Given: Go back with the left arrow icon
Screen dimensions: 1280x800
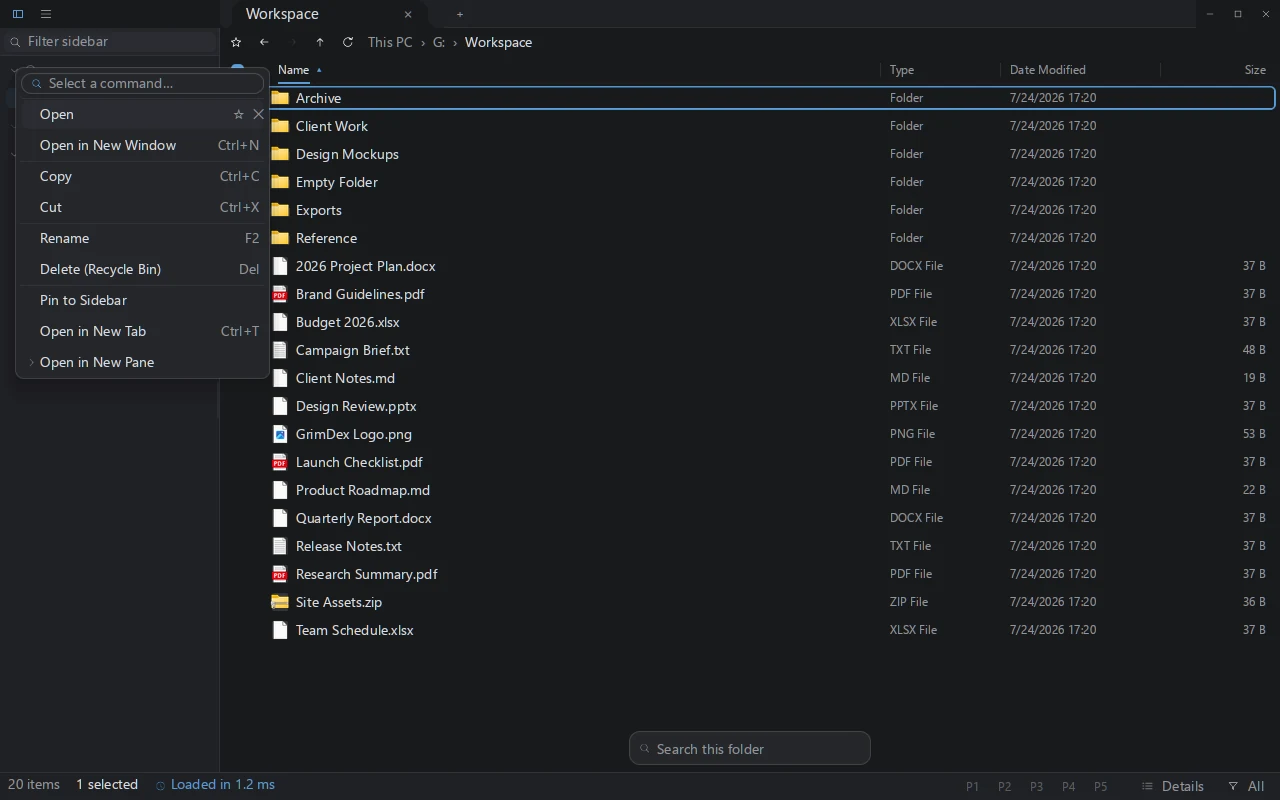Looking at the screenshot, I should (264, 42).
